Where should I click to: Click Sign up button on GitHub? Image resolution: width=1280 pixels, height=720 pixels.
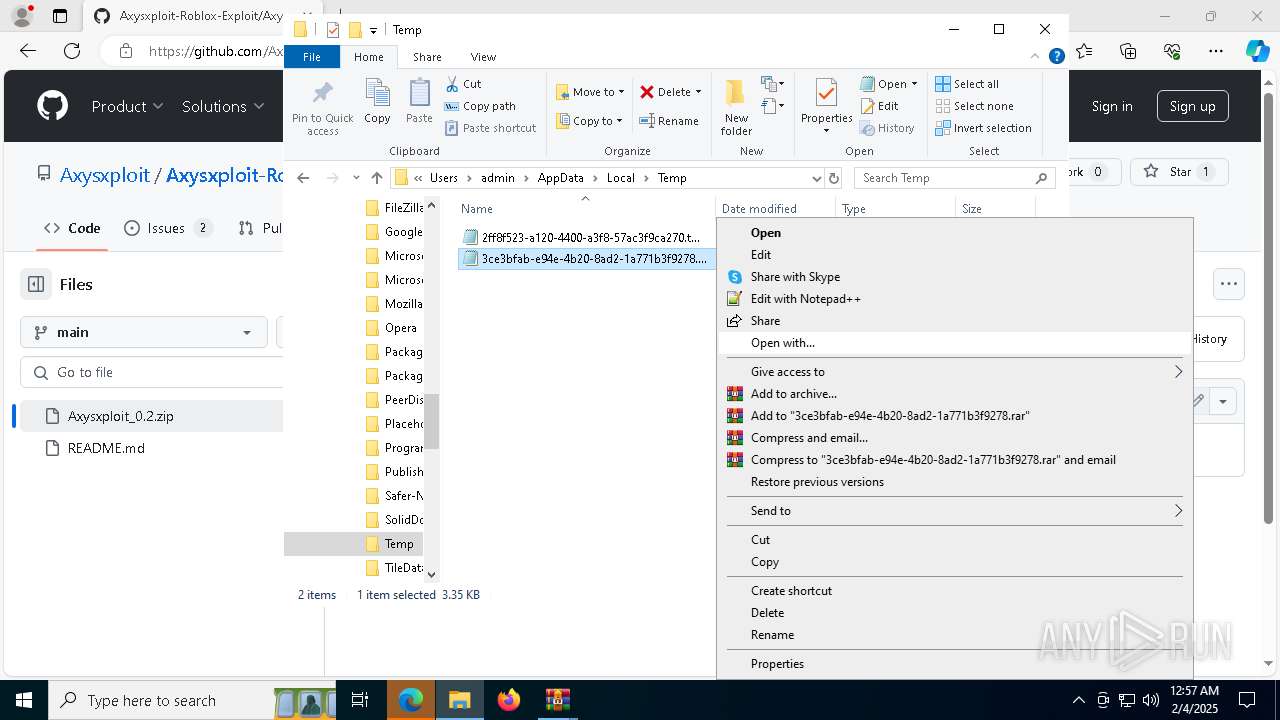click(1192, 106)
